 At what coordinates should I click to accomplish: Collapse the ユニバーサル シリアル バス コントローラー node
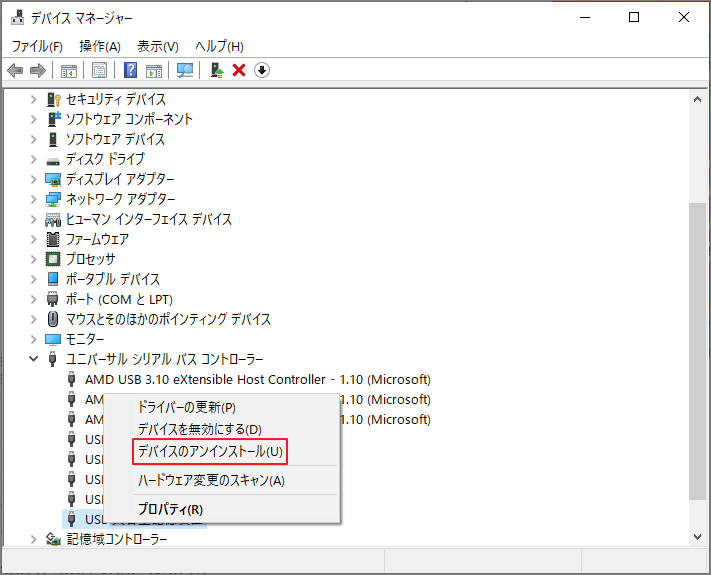(34, 359)
